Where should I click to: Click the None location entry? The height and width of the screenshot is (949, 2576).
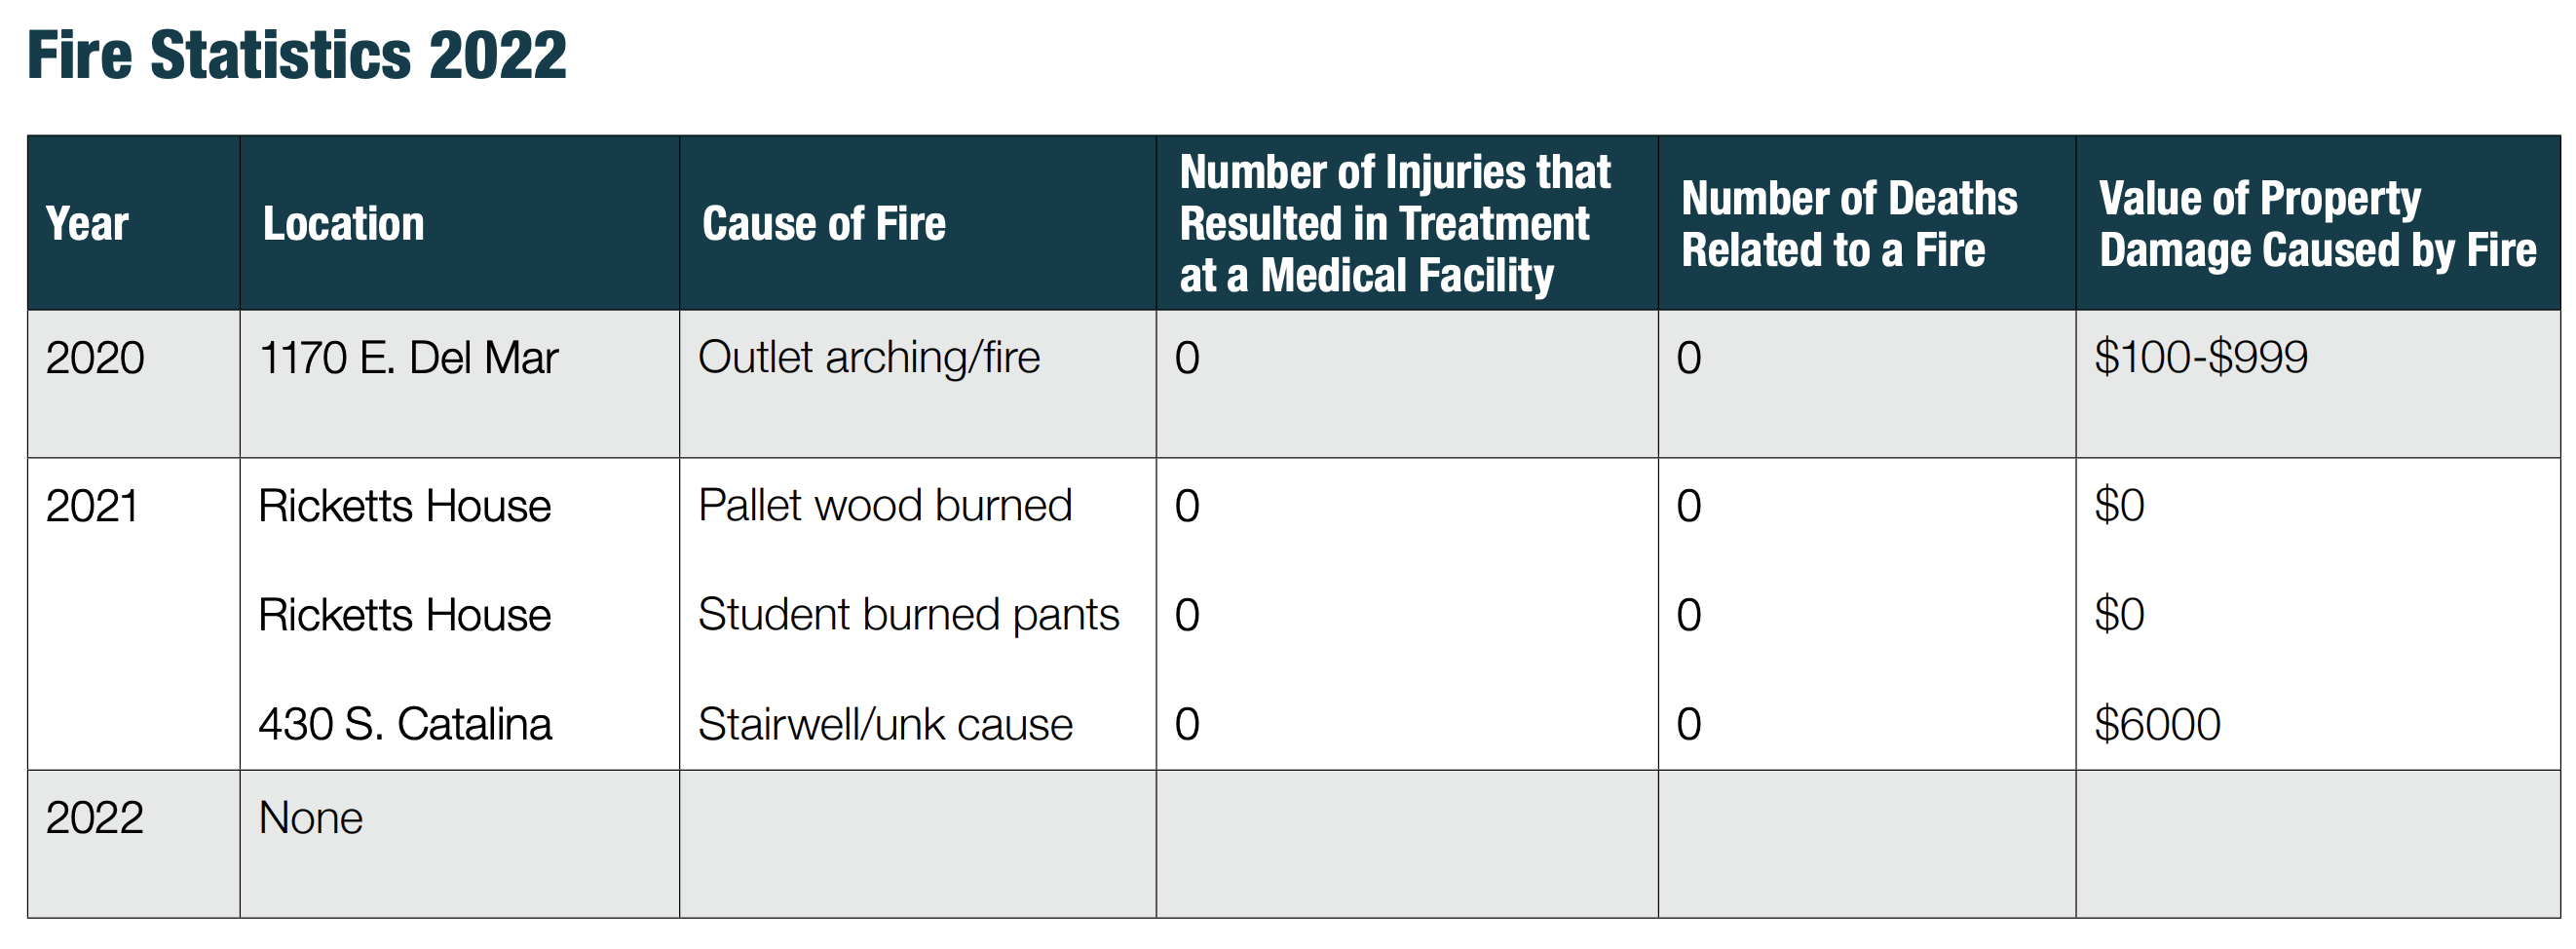(x=311, y=818)
